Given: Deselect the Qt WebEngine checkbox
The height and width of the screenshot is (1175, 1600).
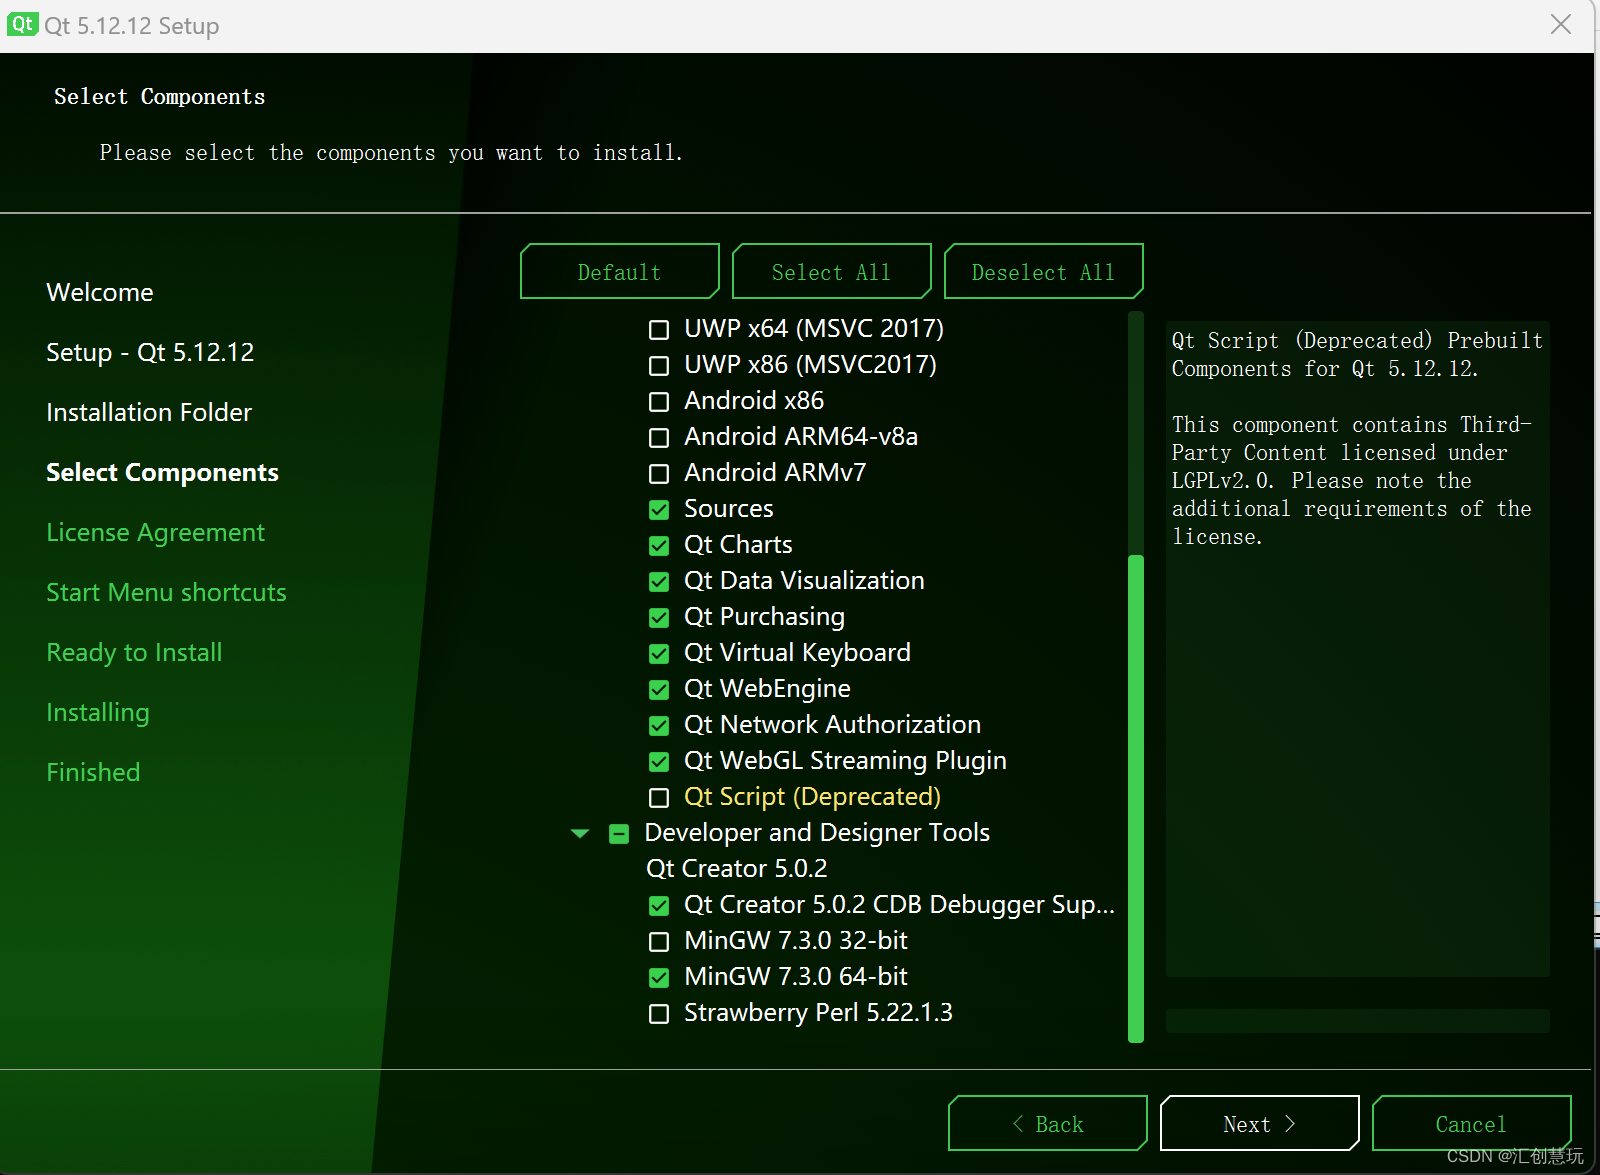Looking at the screenshot, I should tap(659, 689).
